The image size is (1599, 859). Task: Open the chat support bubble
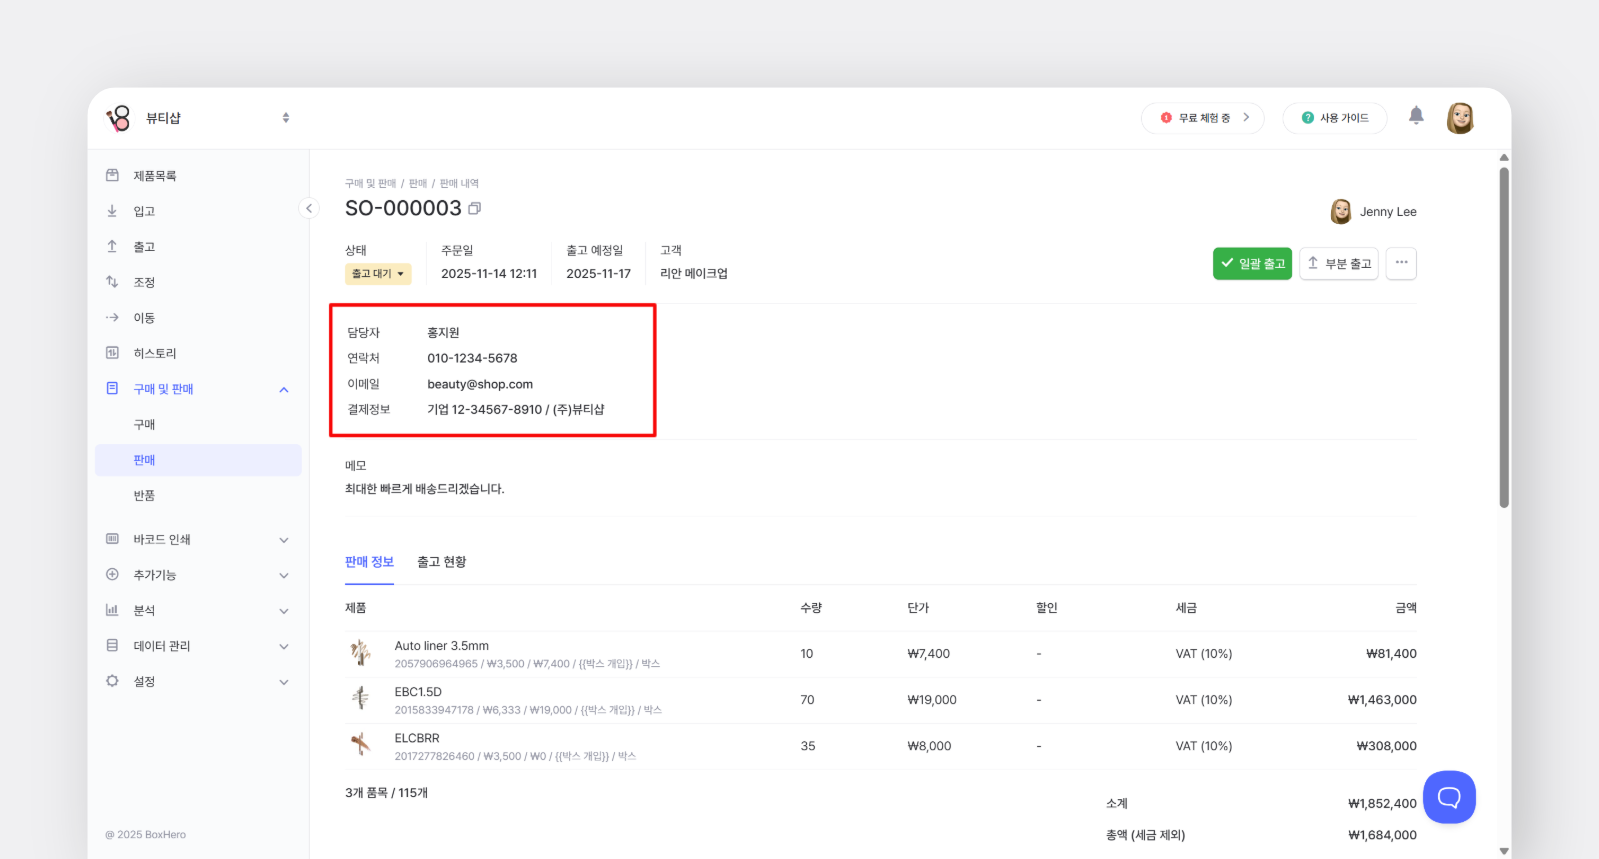point(1449,797)
